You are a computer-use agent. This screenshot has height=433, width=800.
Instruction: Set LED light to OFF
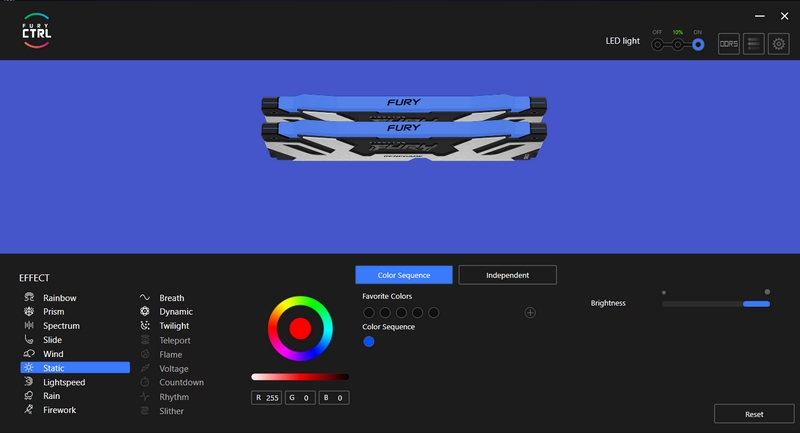pos(658,45)
